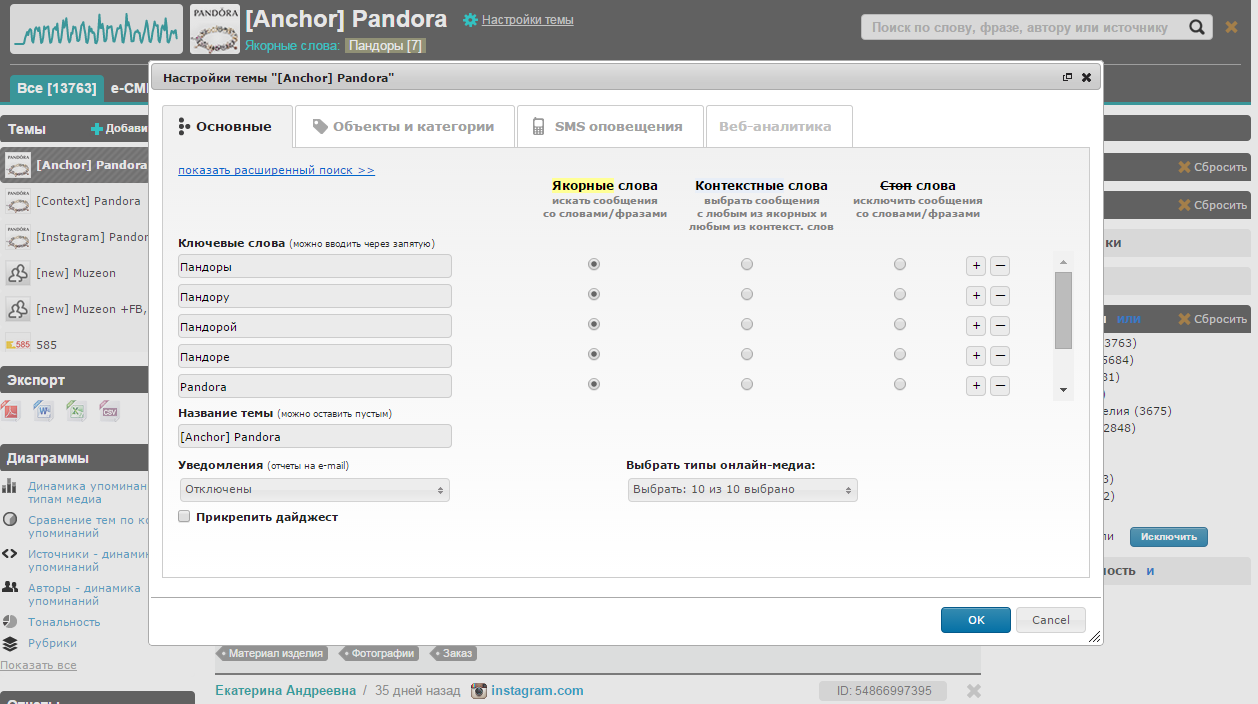Cancel the theme settings dialog
Screen dimensions: 1258x704
point(1051,620)
